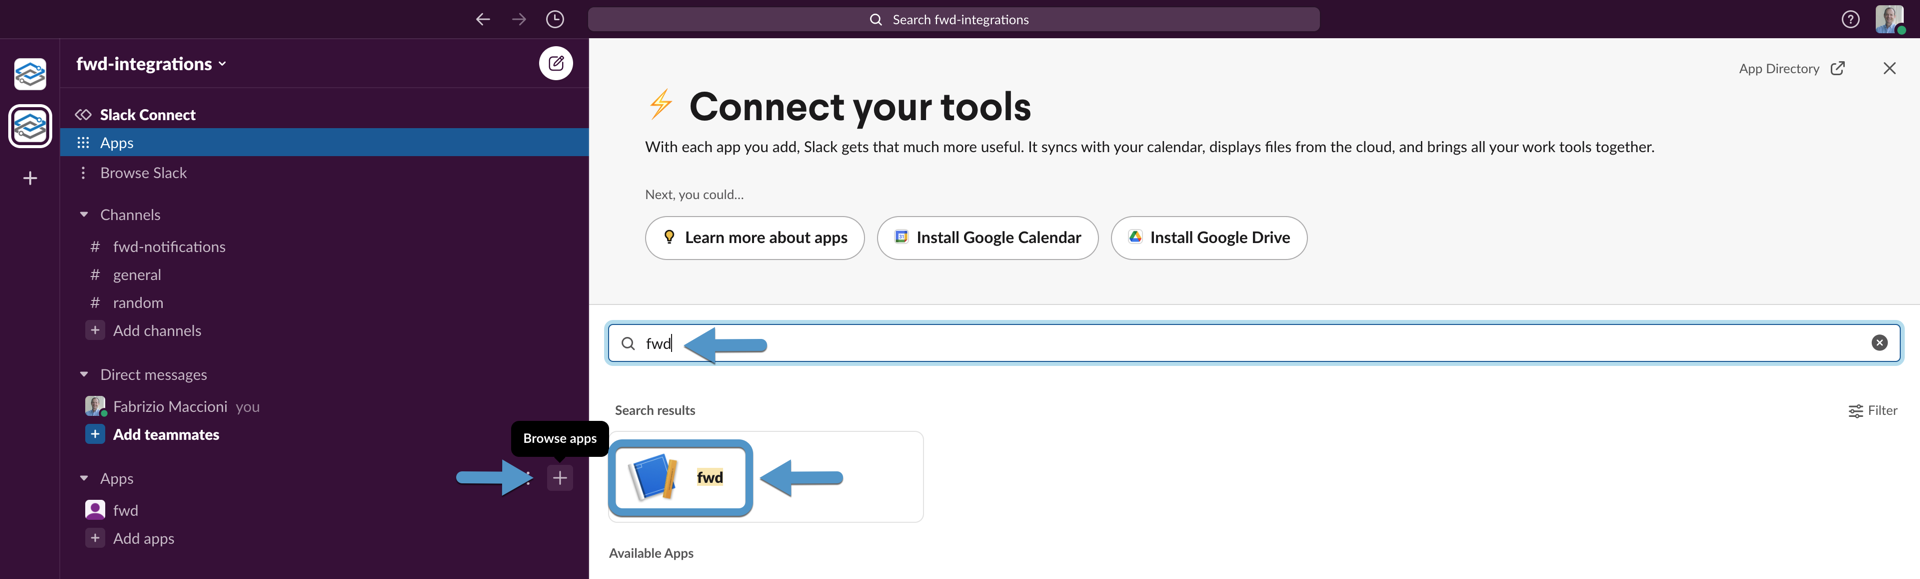Click the app search field containing fwd

pyautogui.click(x=1254, y=343)
